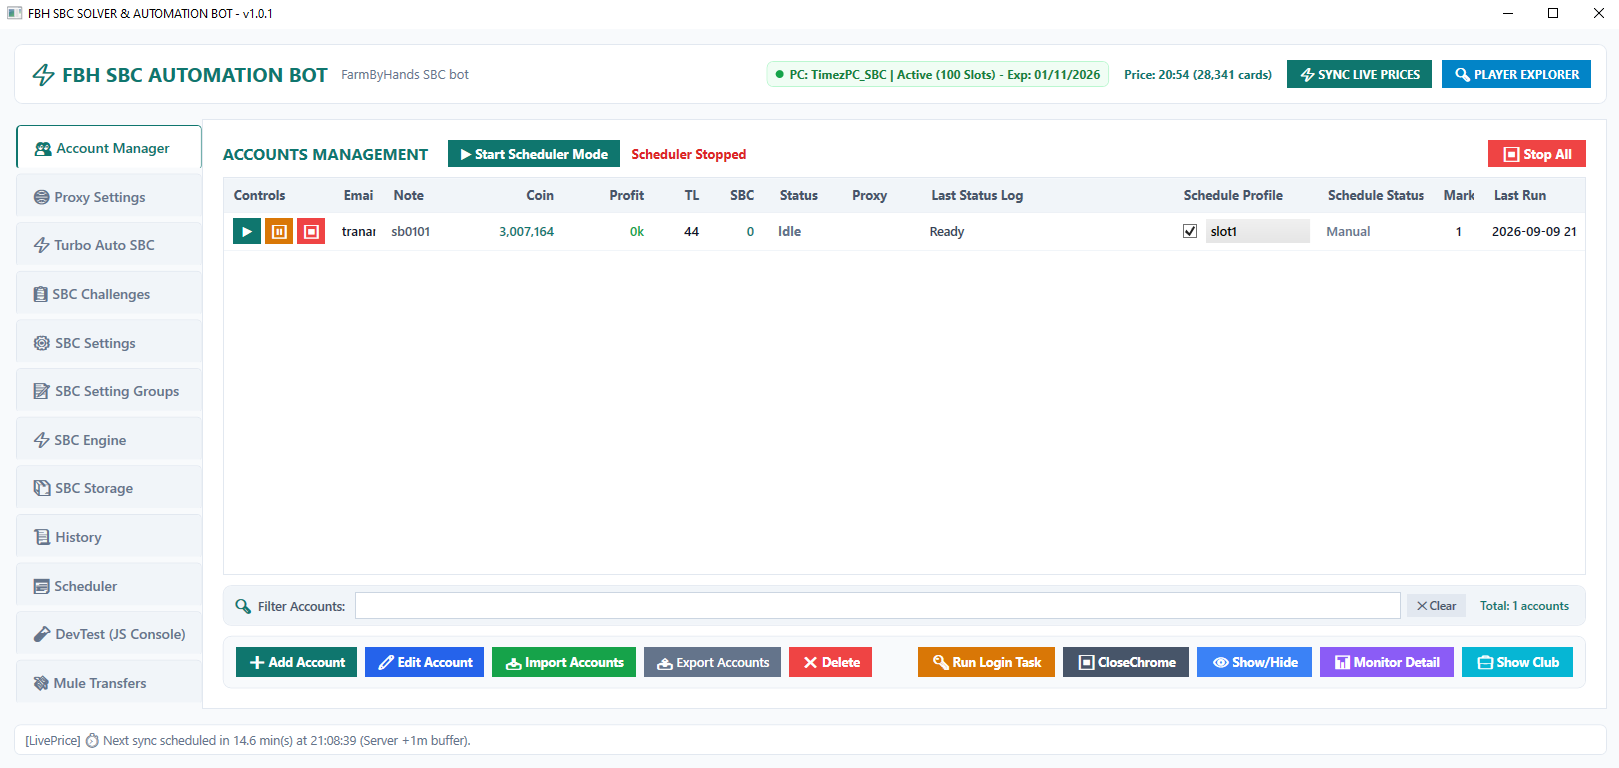Open DevTest (JS Console)

[109, 634]
